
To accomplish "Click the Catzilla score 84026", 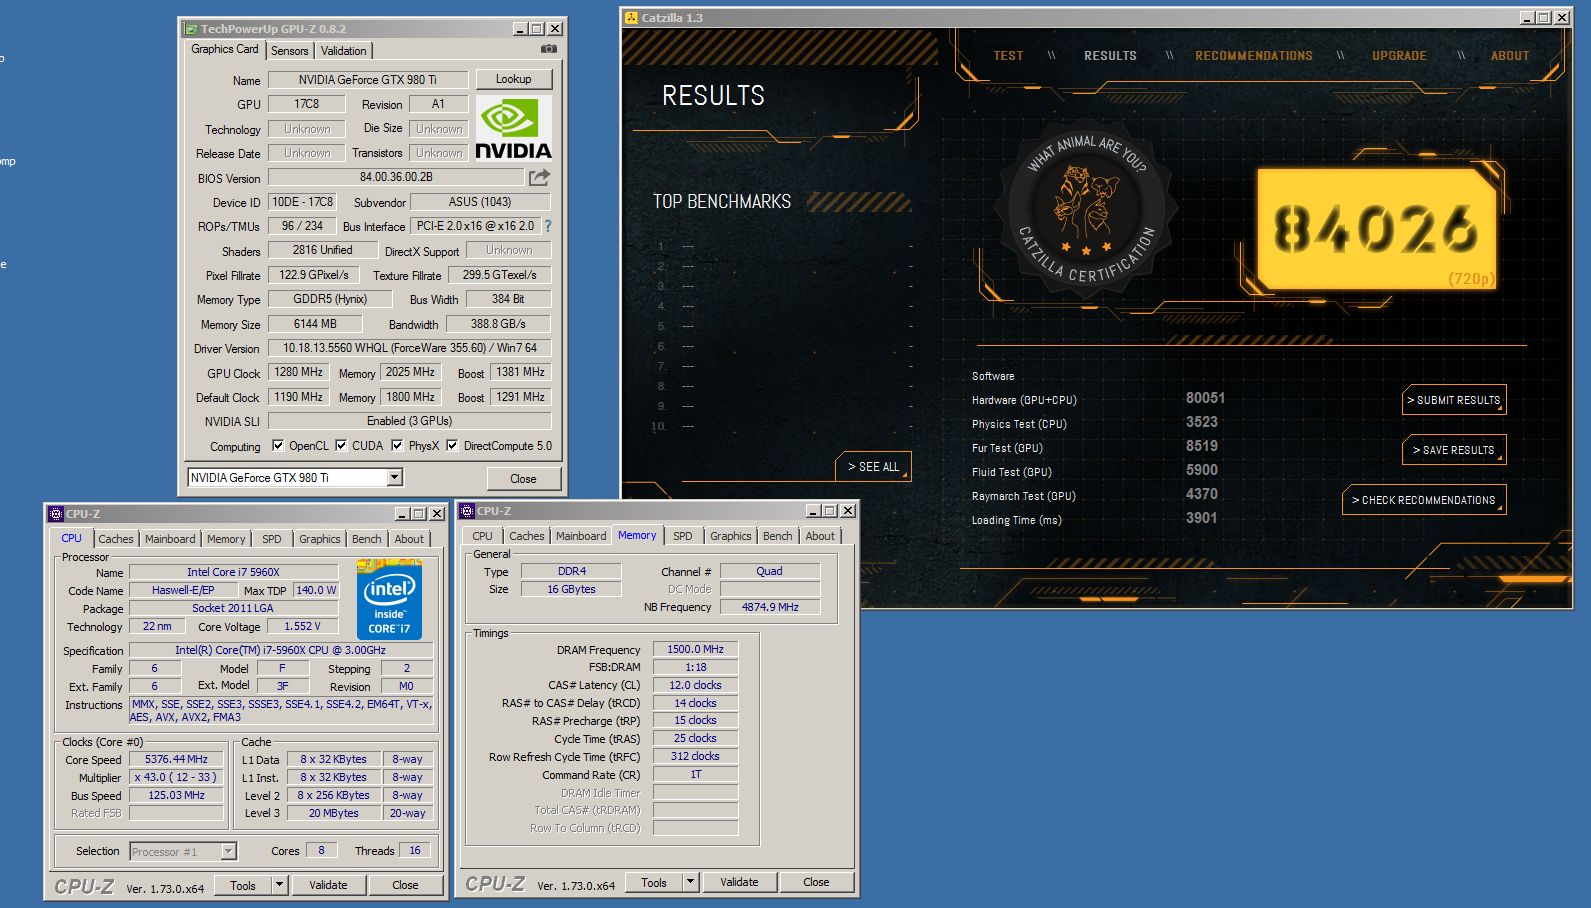I will click(x=1376, y=229).
